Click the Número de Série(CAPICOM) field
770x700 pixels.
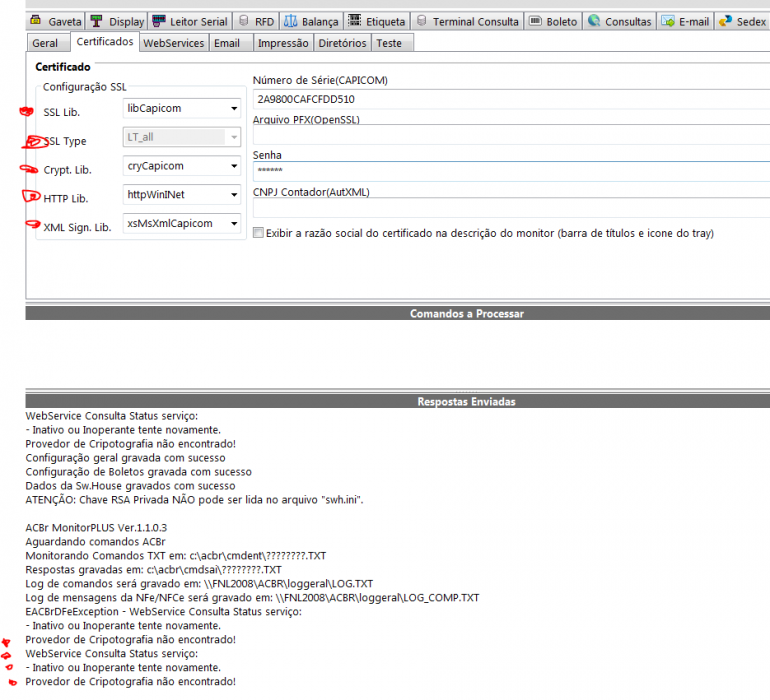tap(511, 99)
